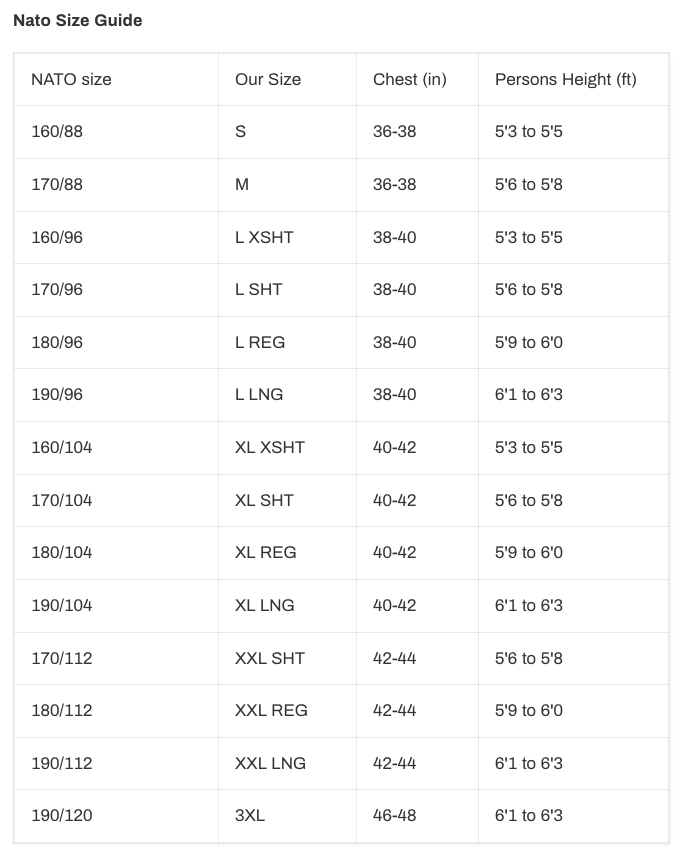Click the Nato Size Guide heading
681x854 pixels.
click(x=78, y=20)
